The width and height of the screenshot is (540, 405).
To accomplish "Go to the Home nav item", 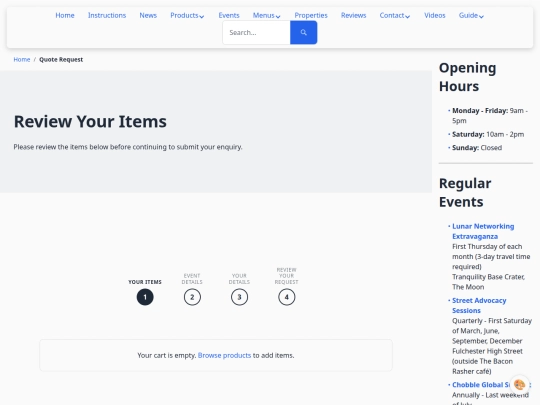I will click(65, 15).
